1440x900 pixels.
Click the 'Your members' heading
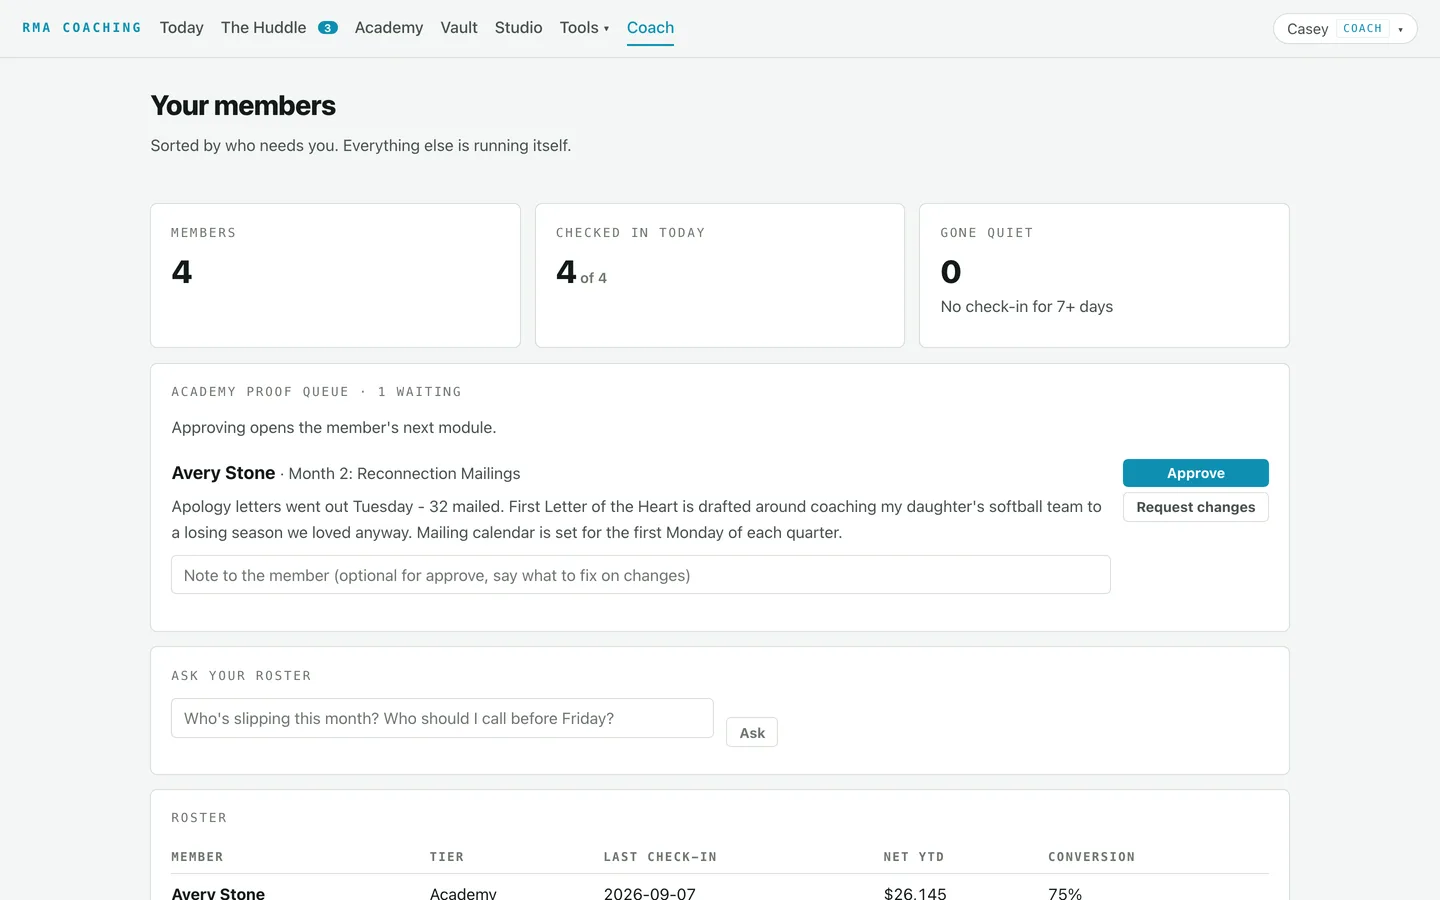tap(243, 106)
